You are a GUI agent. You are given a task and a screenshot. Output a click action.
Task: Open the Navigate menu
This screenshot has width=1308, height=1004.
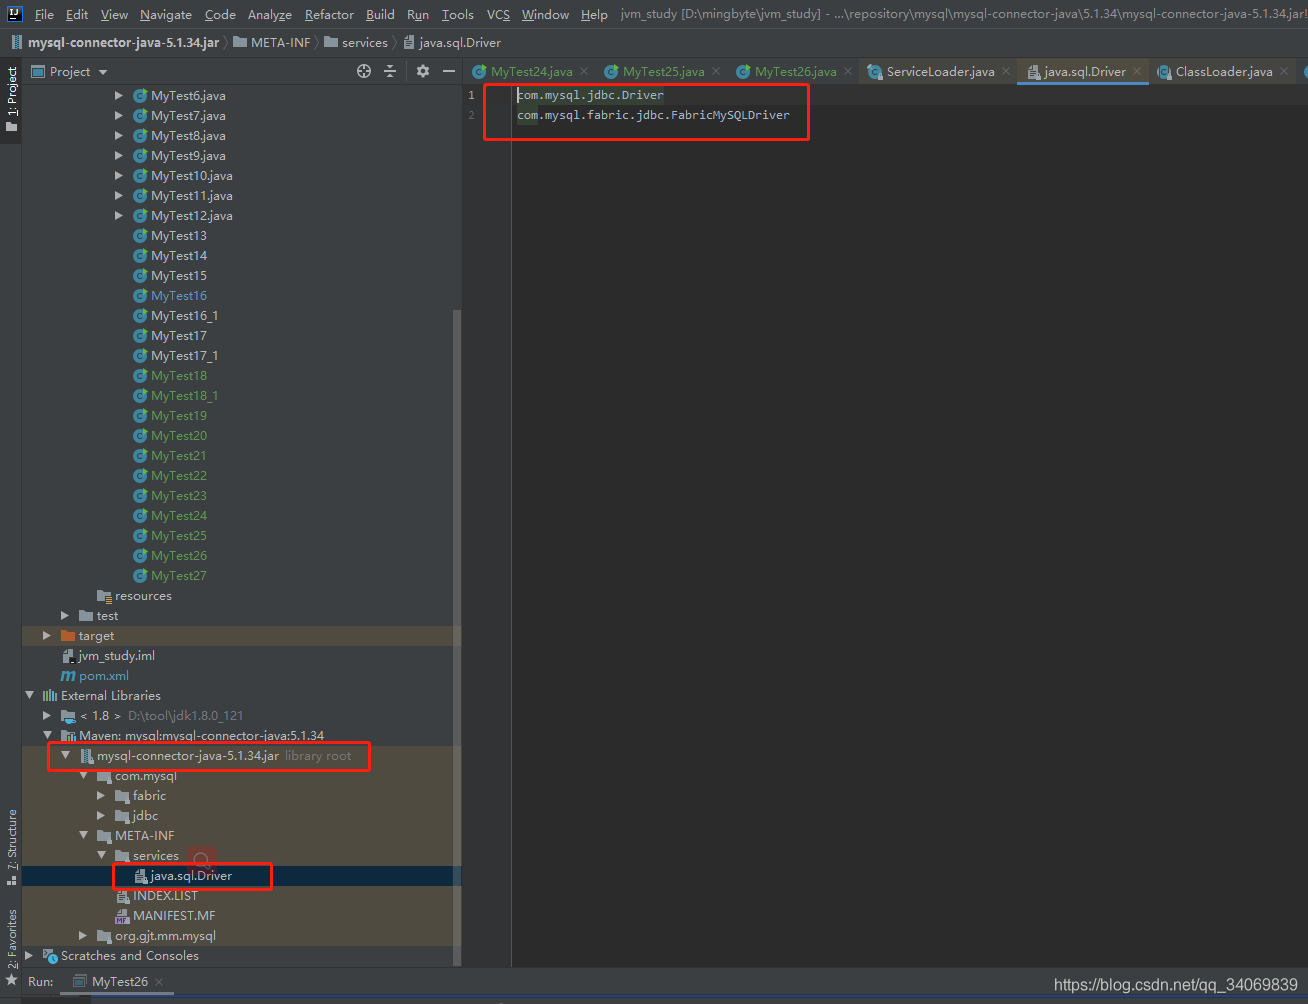pyautogui.click(x=166, y=14)
